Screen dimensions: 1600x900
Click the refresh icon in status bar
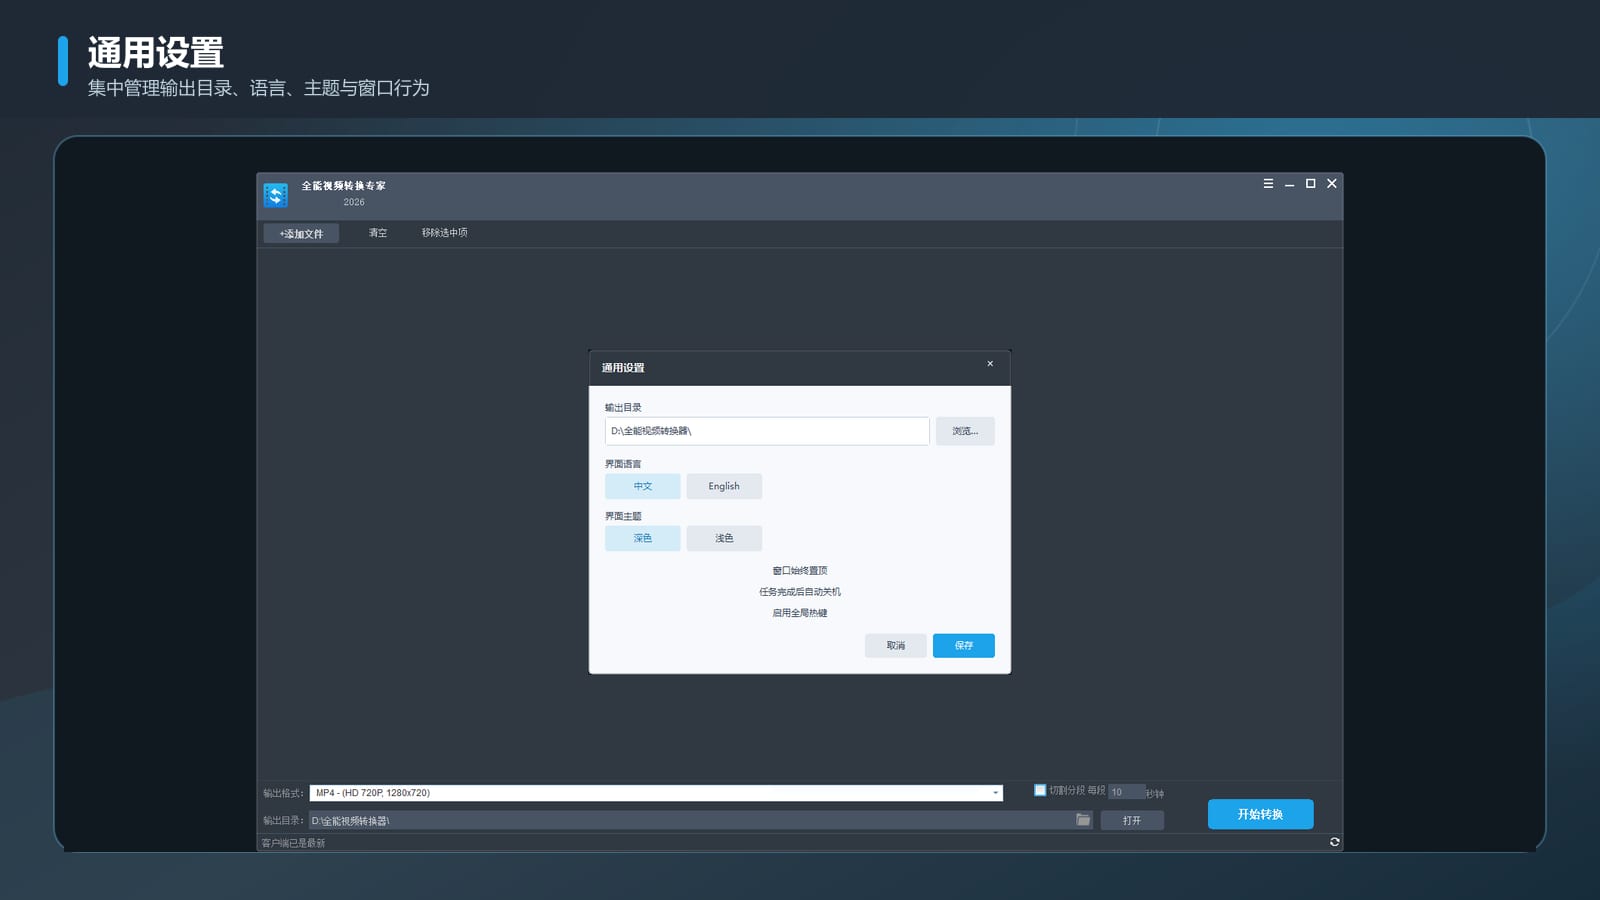click(x=1334, y=842)
